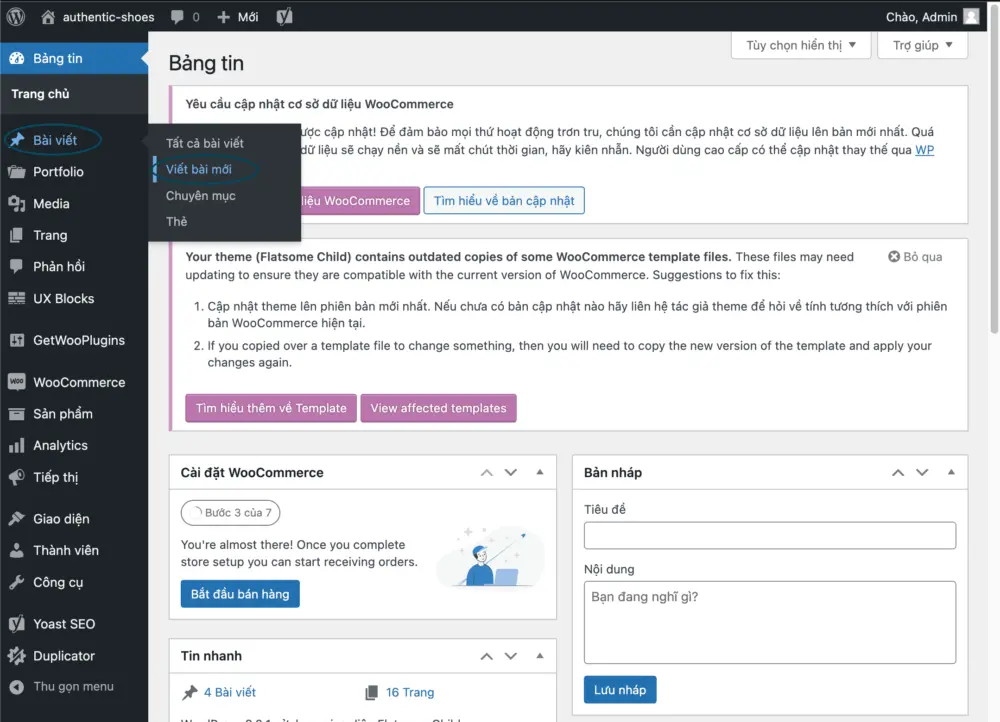Click the partially hidden WooCommerce update button
1000x722 pixels.
[360, 200]
